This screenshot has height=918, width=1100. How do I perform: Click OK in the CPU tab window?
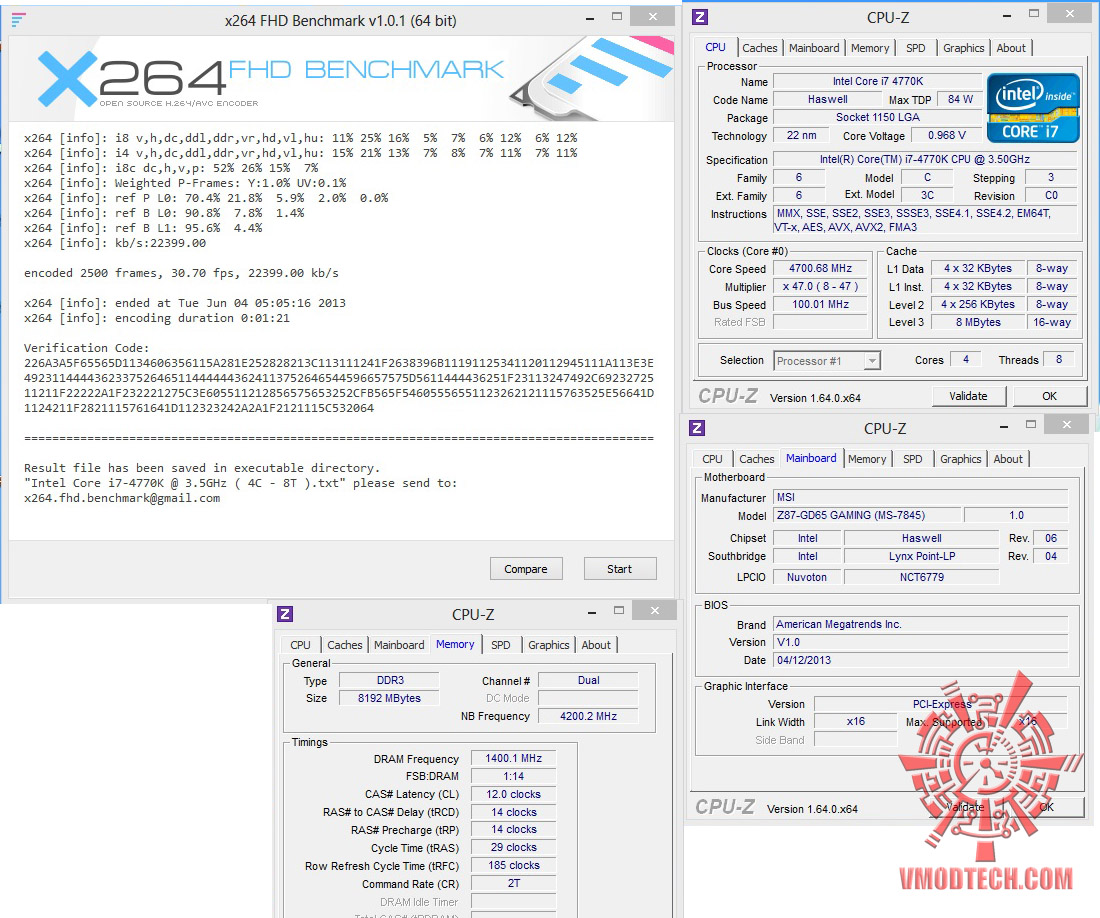click(1049, 396)
